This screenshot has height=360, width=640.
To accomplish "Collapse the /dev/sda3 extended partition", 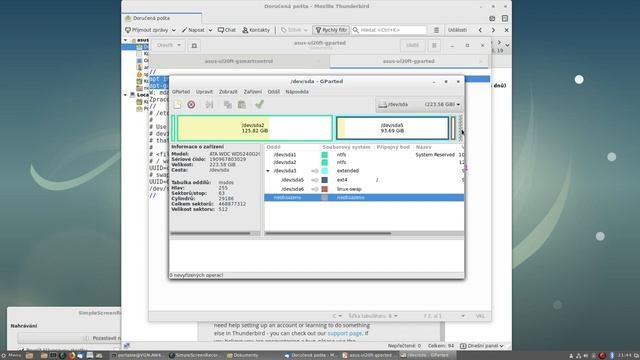I will [268, 171].
